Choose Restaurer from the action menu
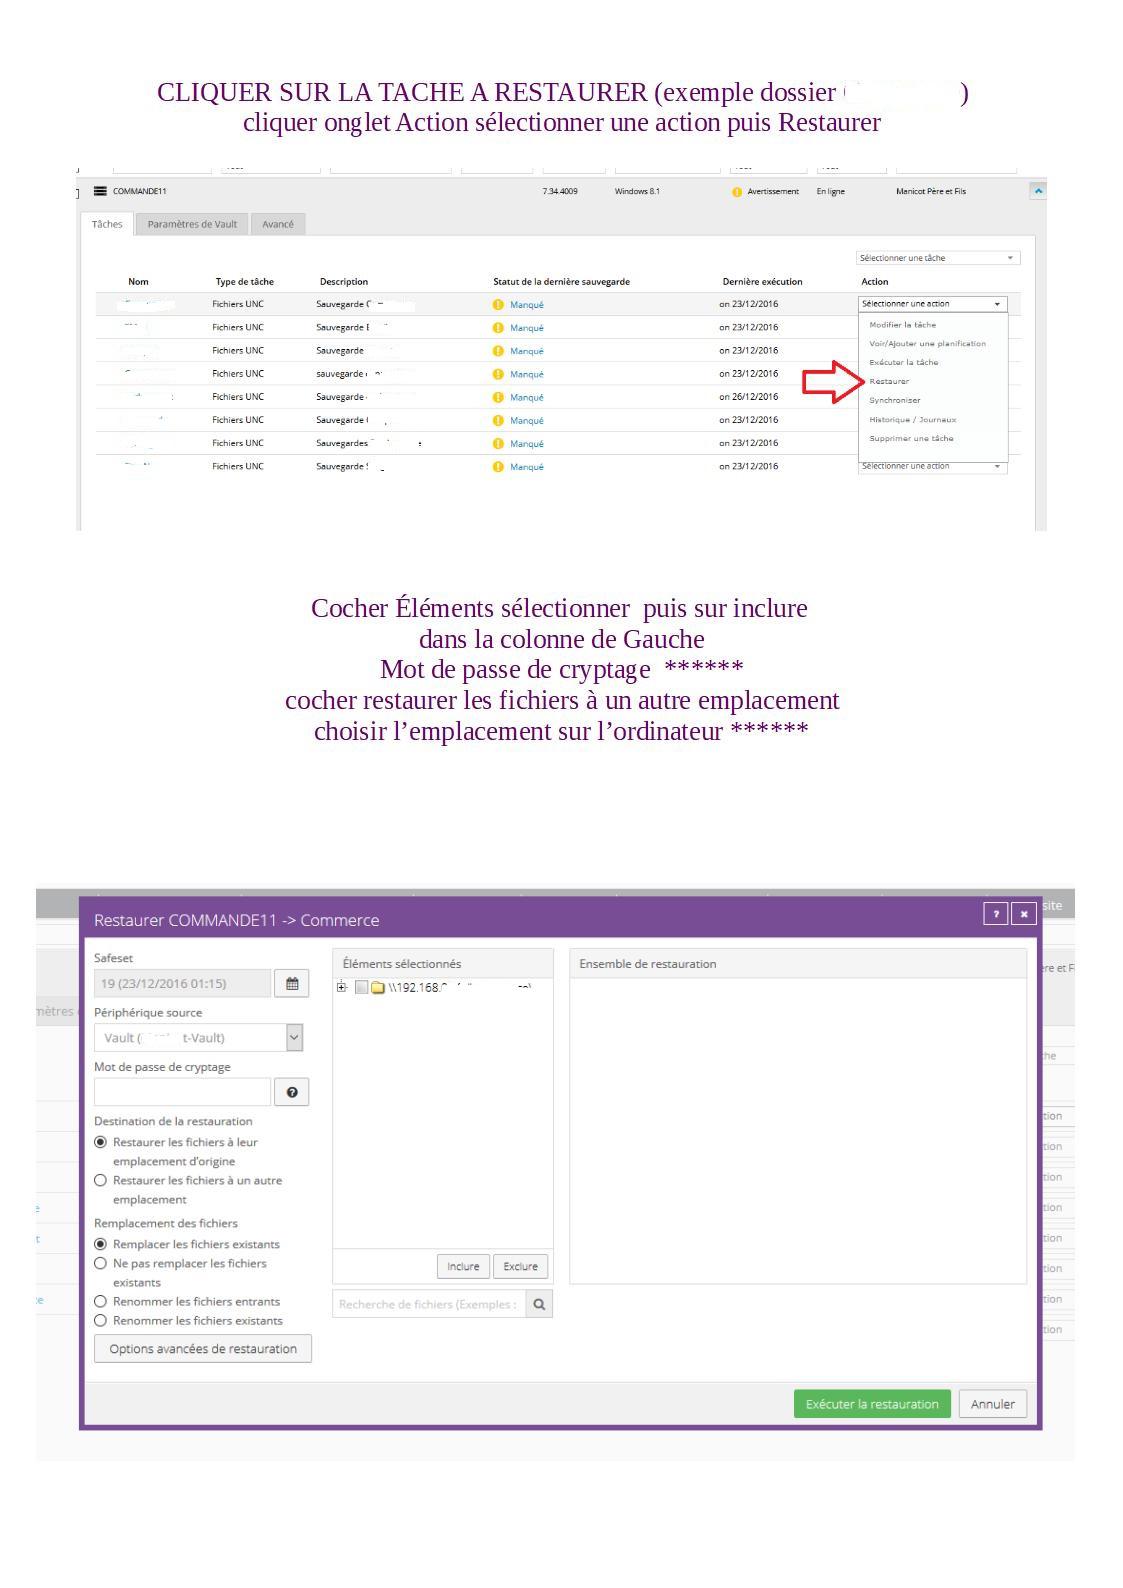Viewport: 1123px width, 1588px height. click(x=889, y=381)
